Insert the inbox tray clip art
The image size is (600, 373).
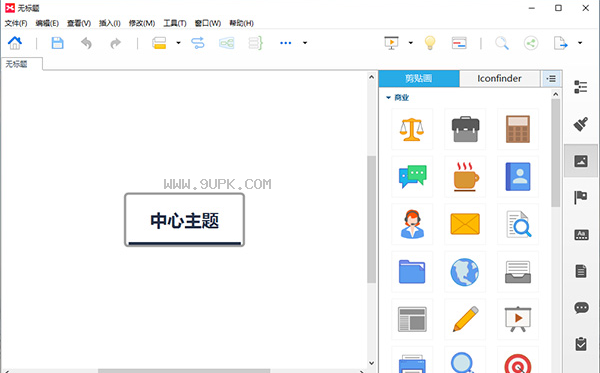(518, 272)
